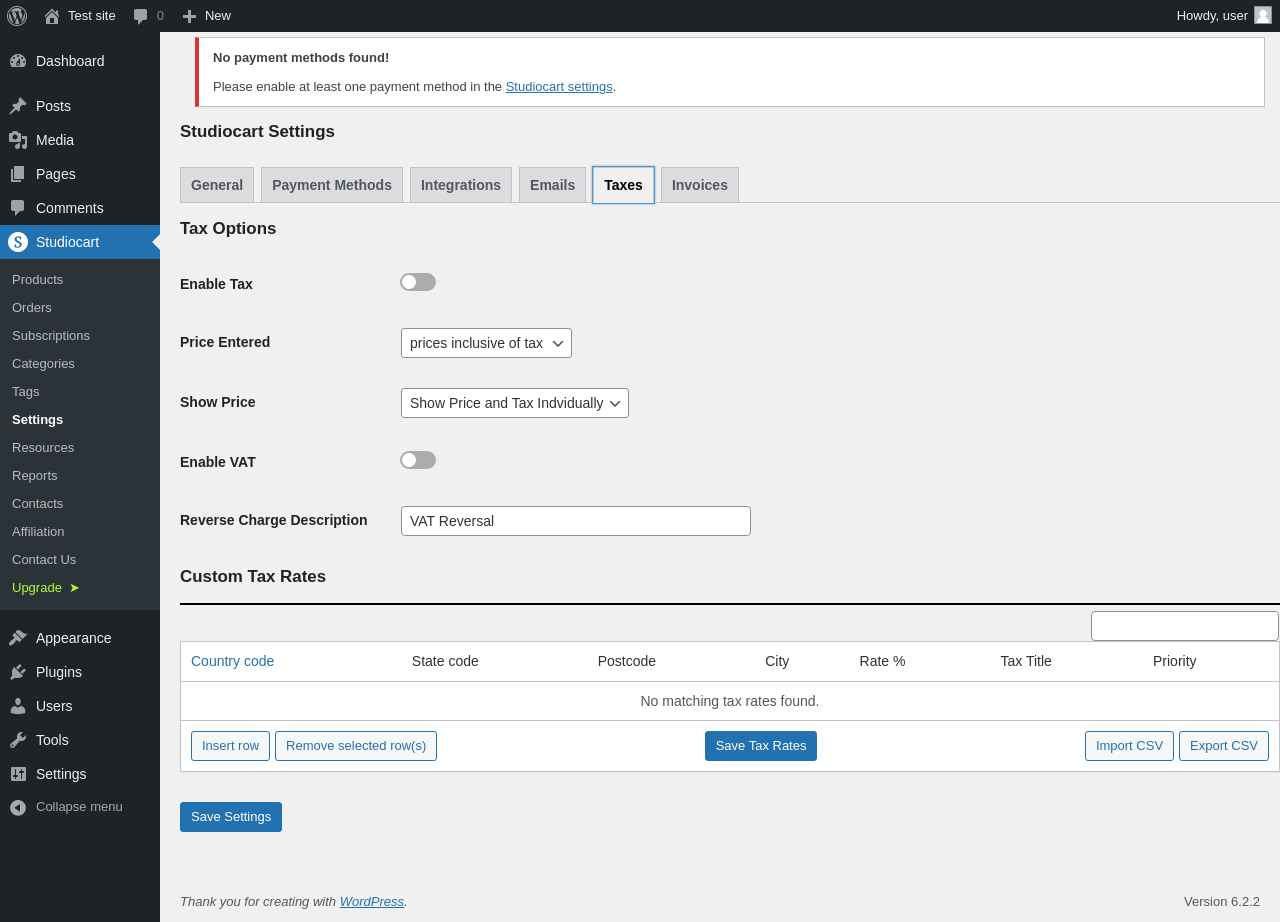Click the Upgrade arrow icon
Screen dimensions: 1280x922
pyautogui.click(x=74, y=588)
